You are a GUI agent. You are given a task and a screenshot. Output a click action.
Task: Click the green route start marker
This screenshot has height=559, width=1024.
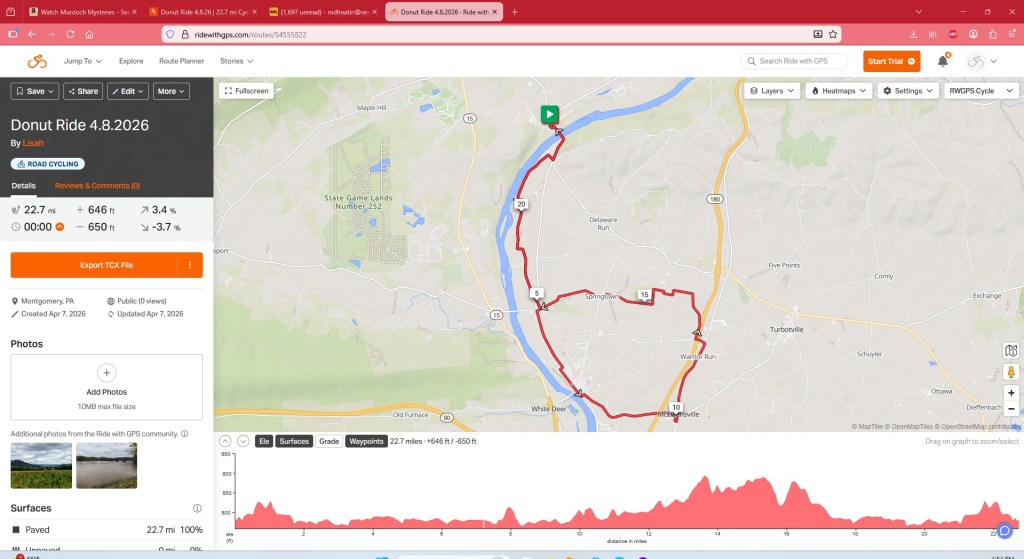coord(549,114)
